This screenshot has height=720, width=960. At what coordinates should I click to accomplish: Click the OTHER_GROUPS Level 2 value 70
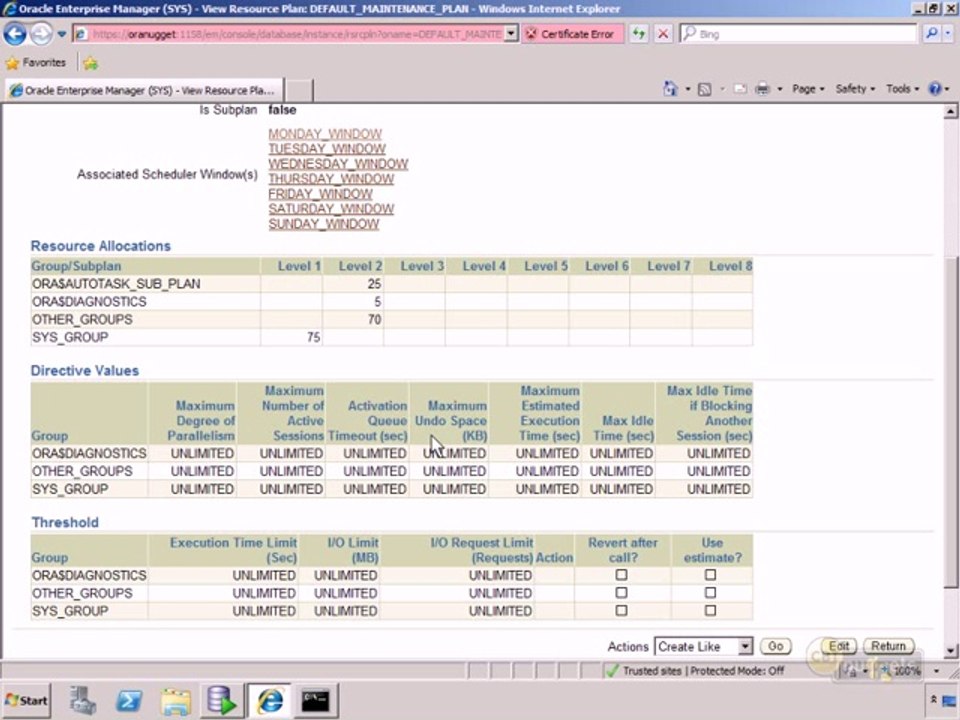pos(374,320)
